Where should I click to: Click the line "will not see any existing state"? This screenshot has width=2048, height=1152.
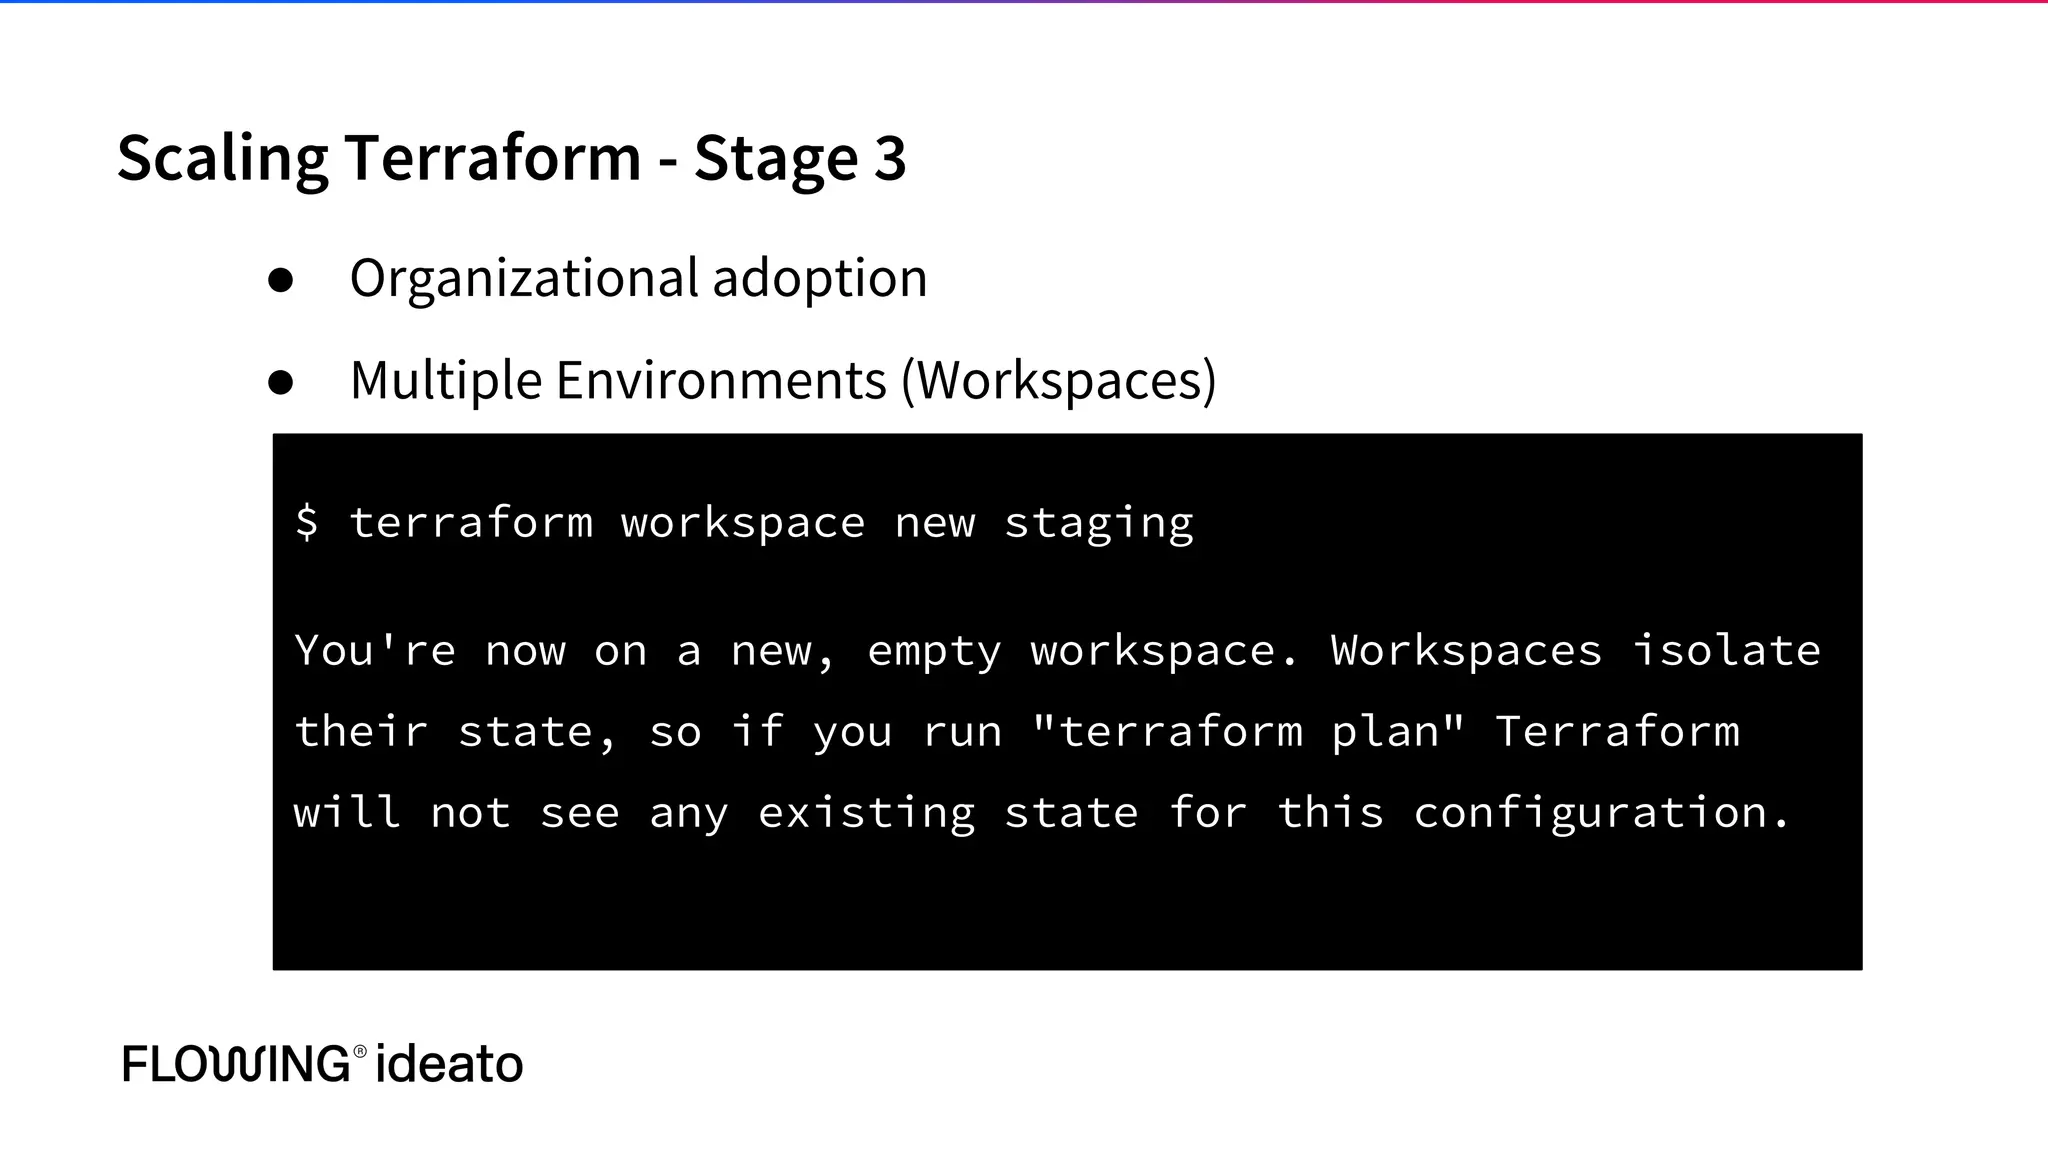[x=1041, y=813]
